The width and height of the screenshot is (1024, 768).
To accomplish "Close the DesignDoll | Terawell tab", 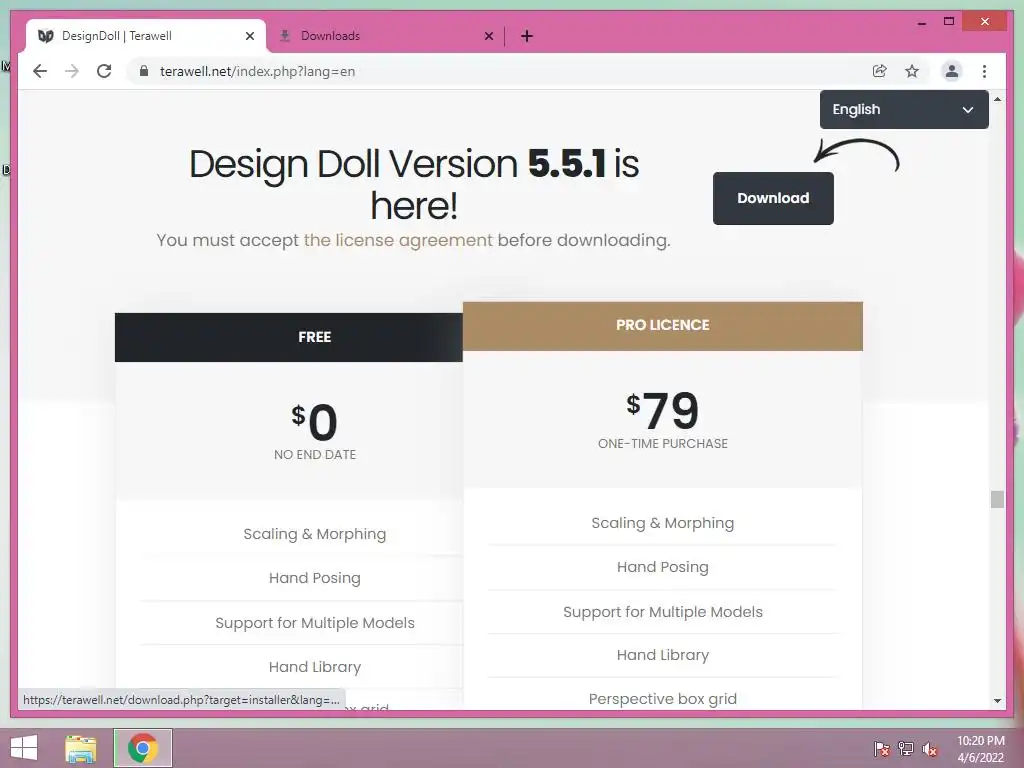I will (x=249, y=36).
